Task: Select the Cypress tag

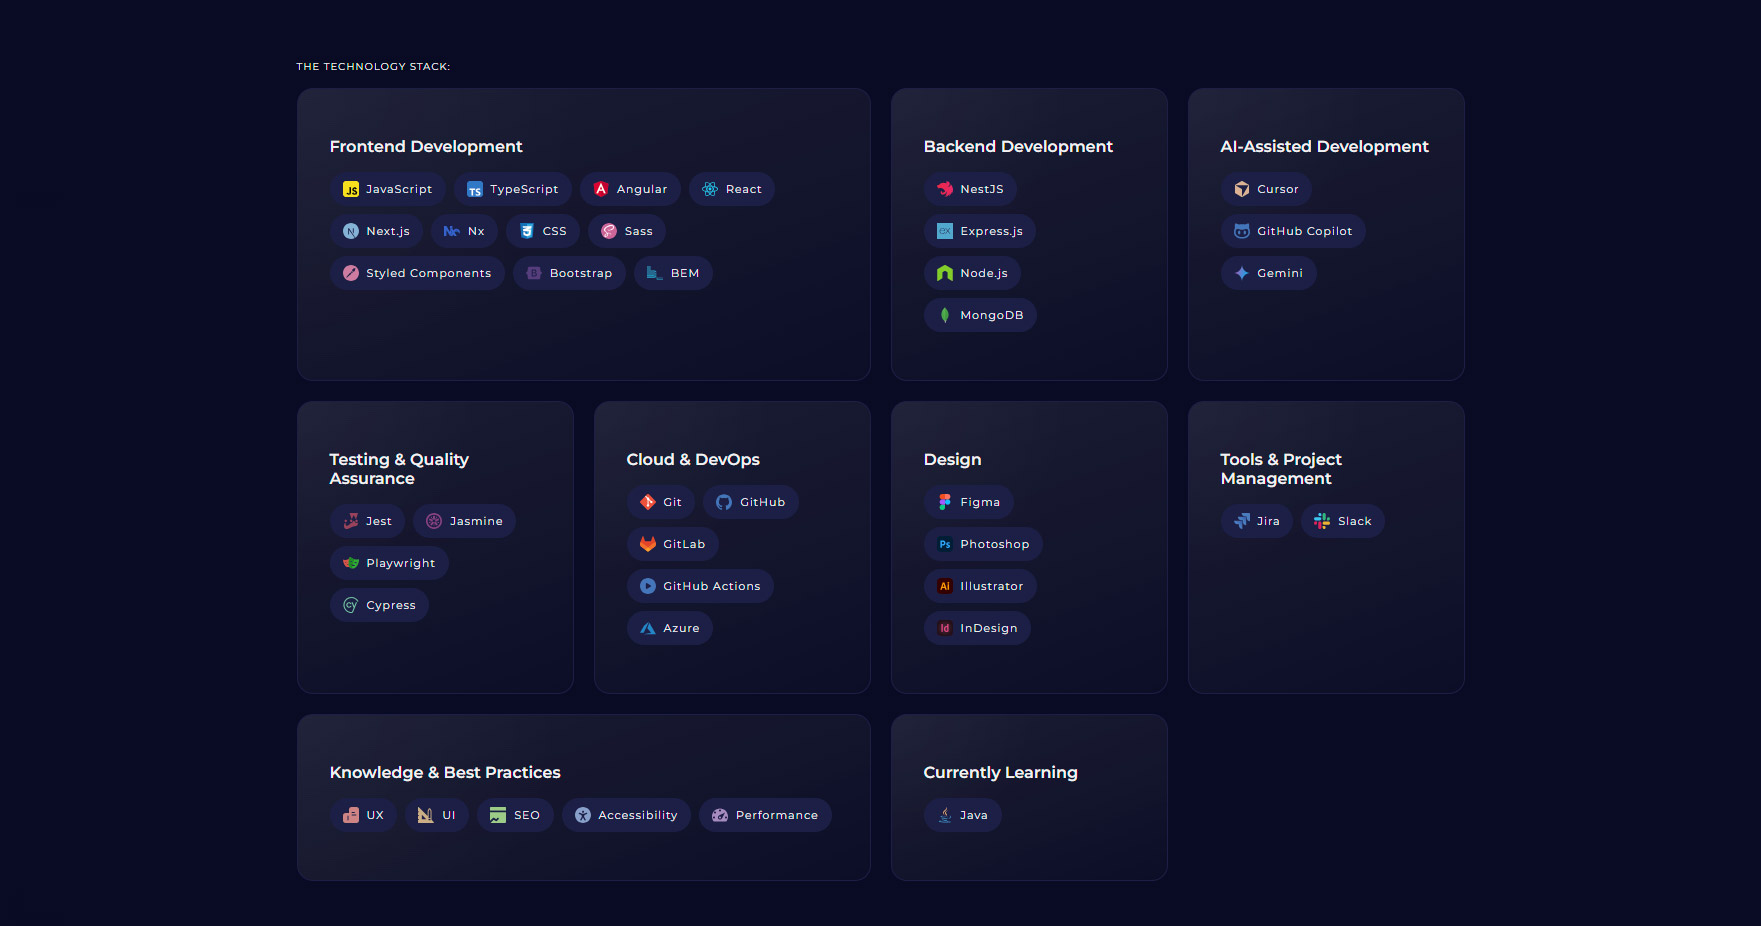Action: pyautogui.click(x=379, y=605)
